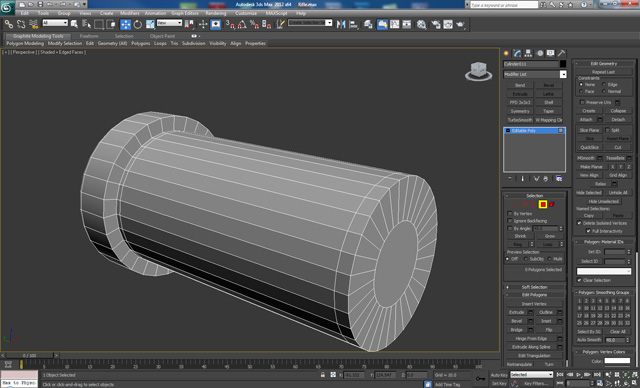
Task: Click the Symmetry modifier button
Action: coord(520,111)
